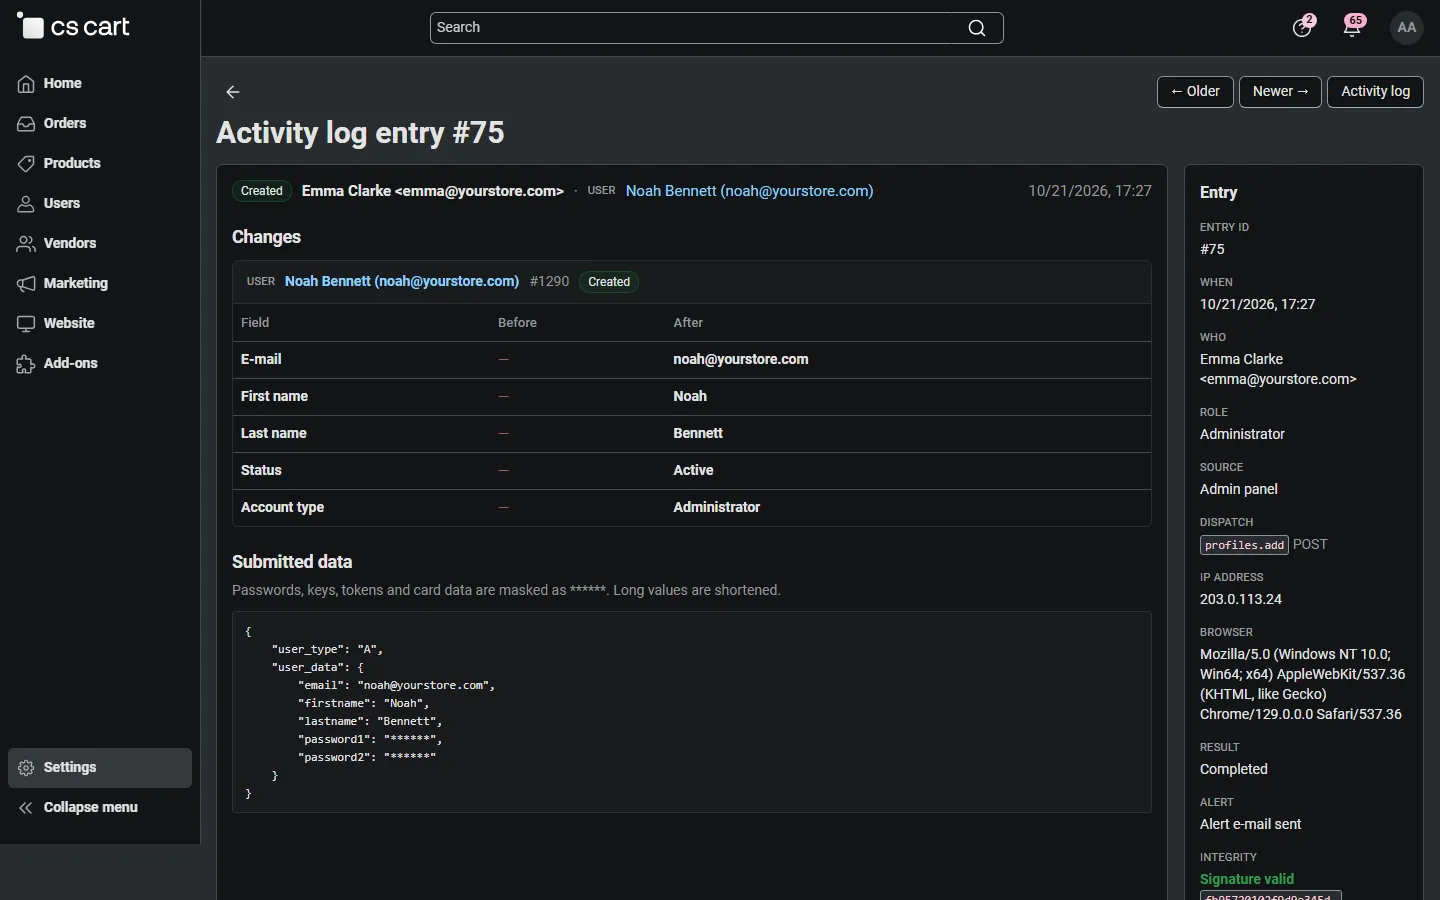Click the Settings gear icon
Image resolution: width=1440 pixels, height=900 pixels.
tap(26, 768)
